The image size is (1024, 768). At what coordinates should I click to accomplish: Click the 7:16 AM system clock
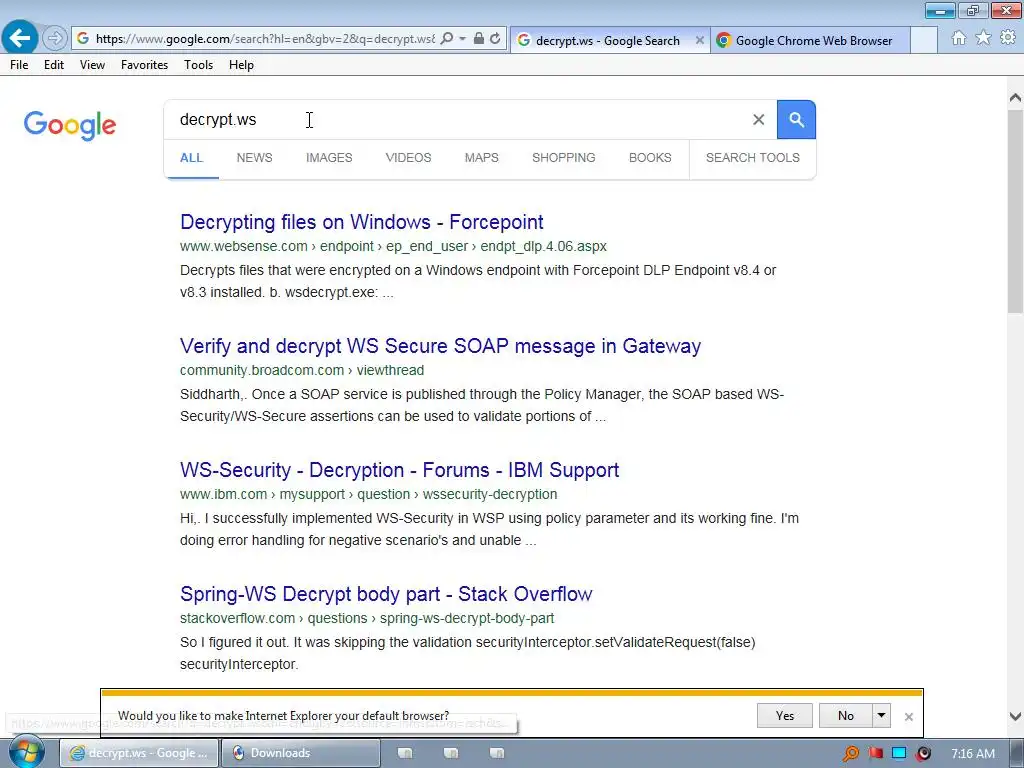973,754
